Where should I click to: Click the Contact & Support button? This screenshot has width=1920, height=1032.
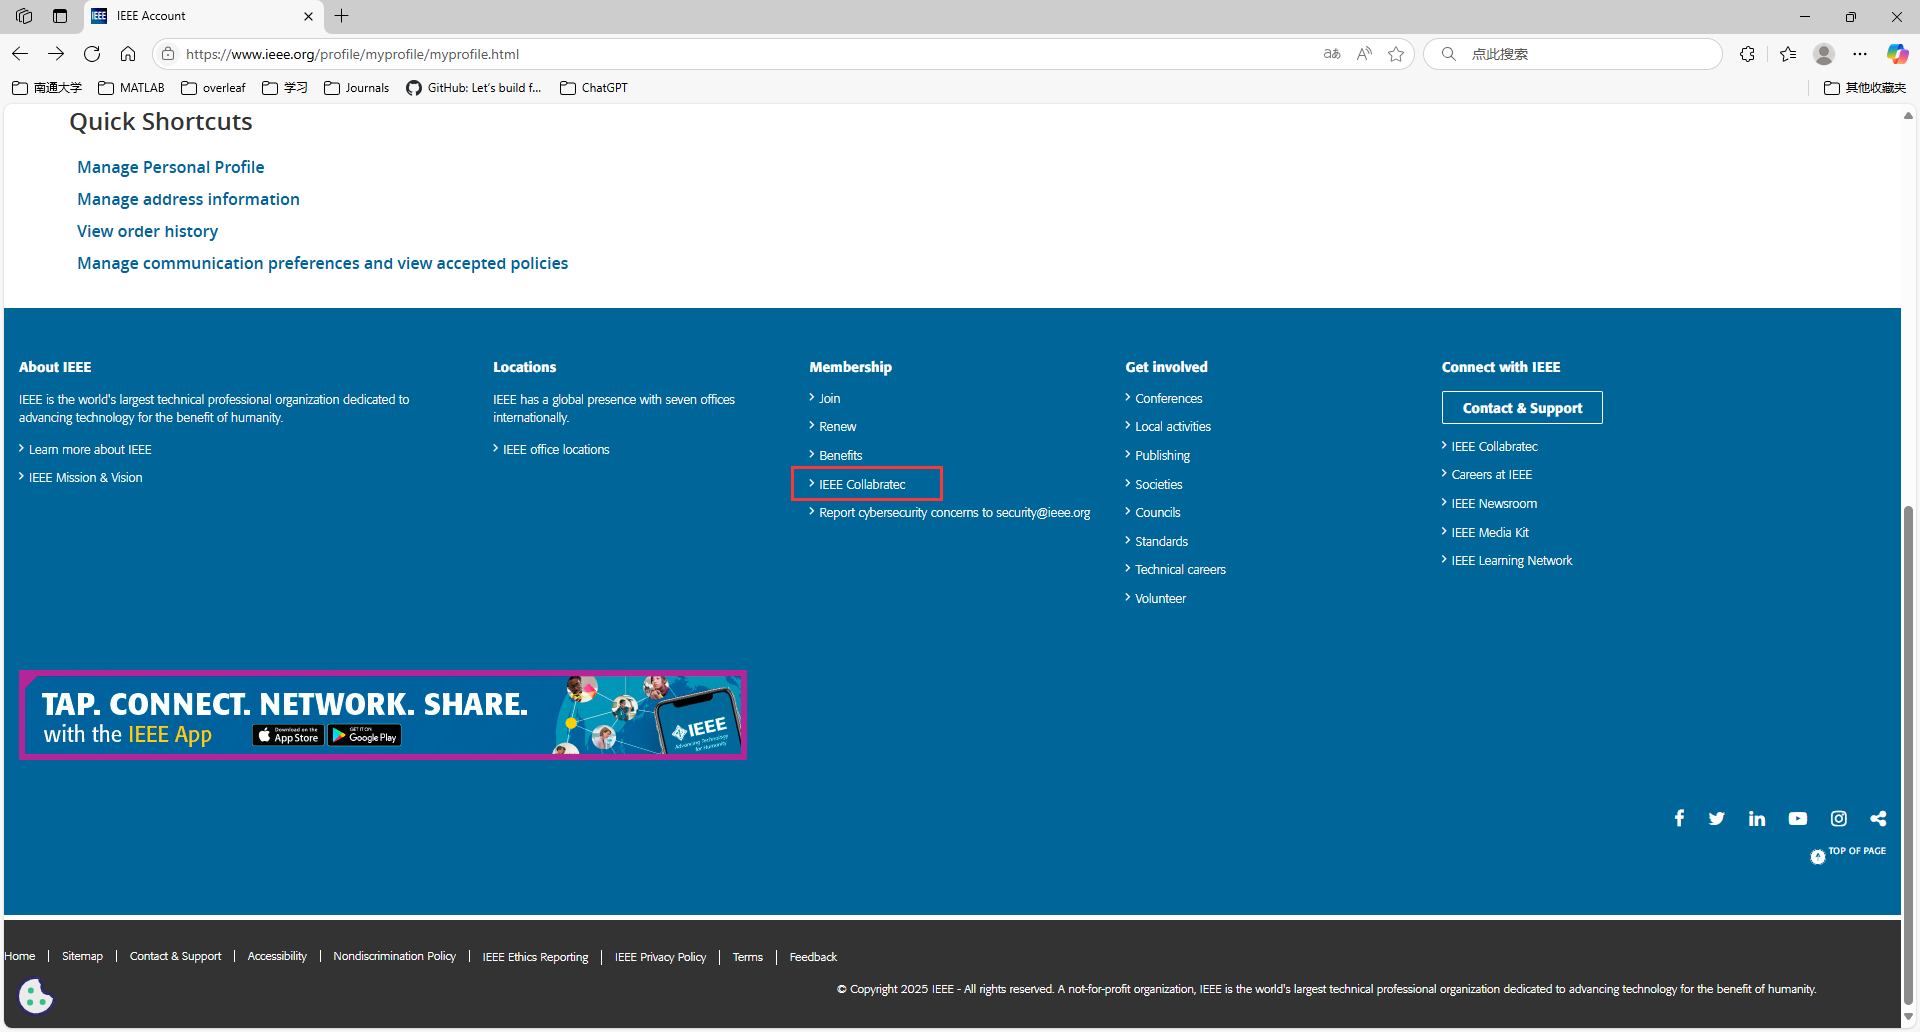[x=1522, y=408]
